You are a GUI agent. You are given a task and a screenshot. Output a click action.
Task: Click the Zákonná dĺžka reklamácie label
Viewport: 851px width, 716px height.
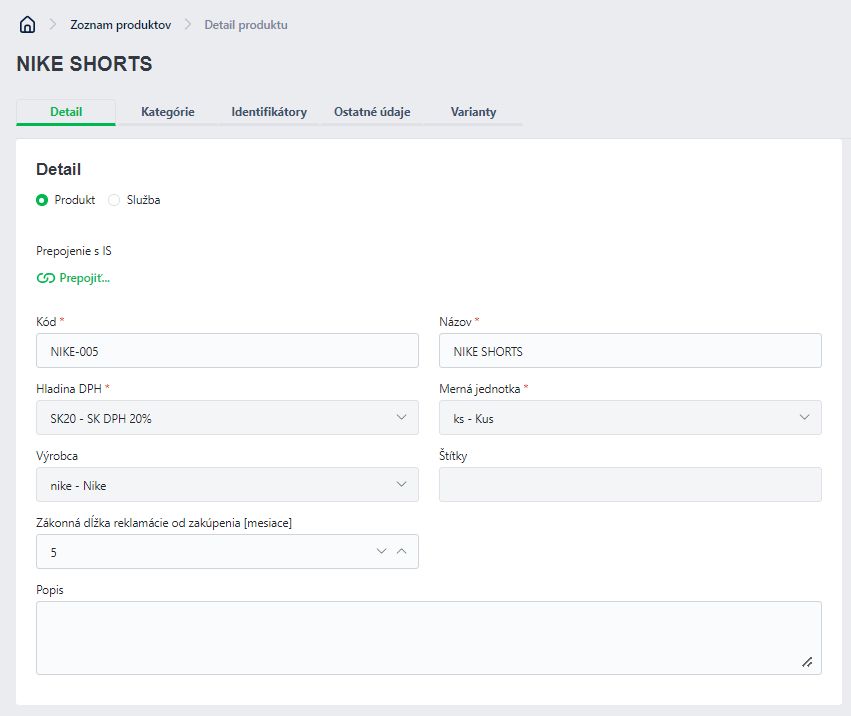pos(164,523)
